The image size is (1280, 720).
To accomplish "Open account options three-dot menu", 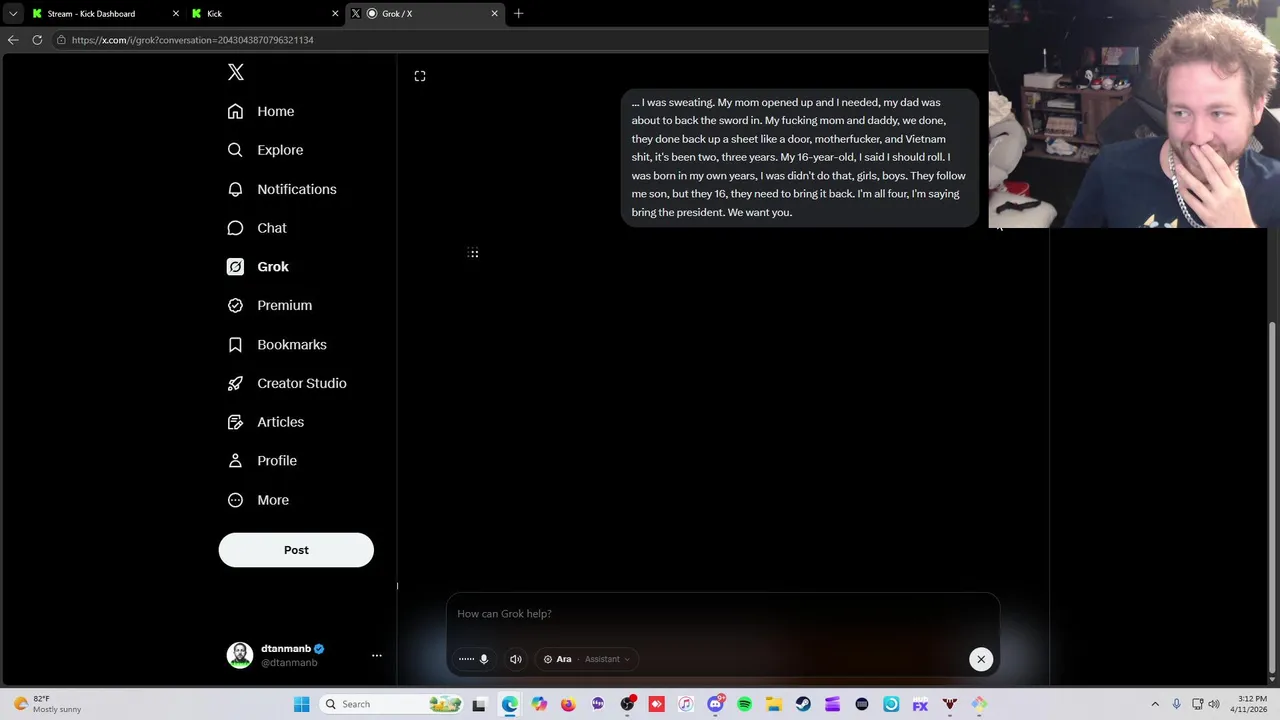I will point(377,655).
